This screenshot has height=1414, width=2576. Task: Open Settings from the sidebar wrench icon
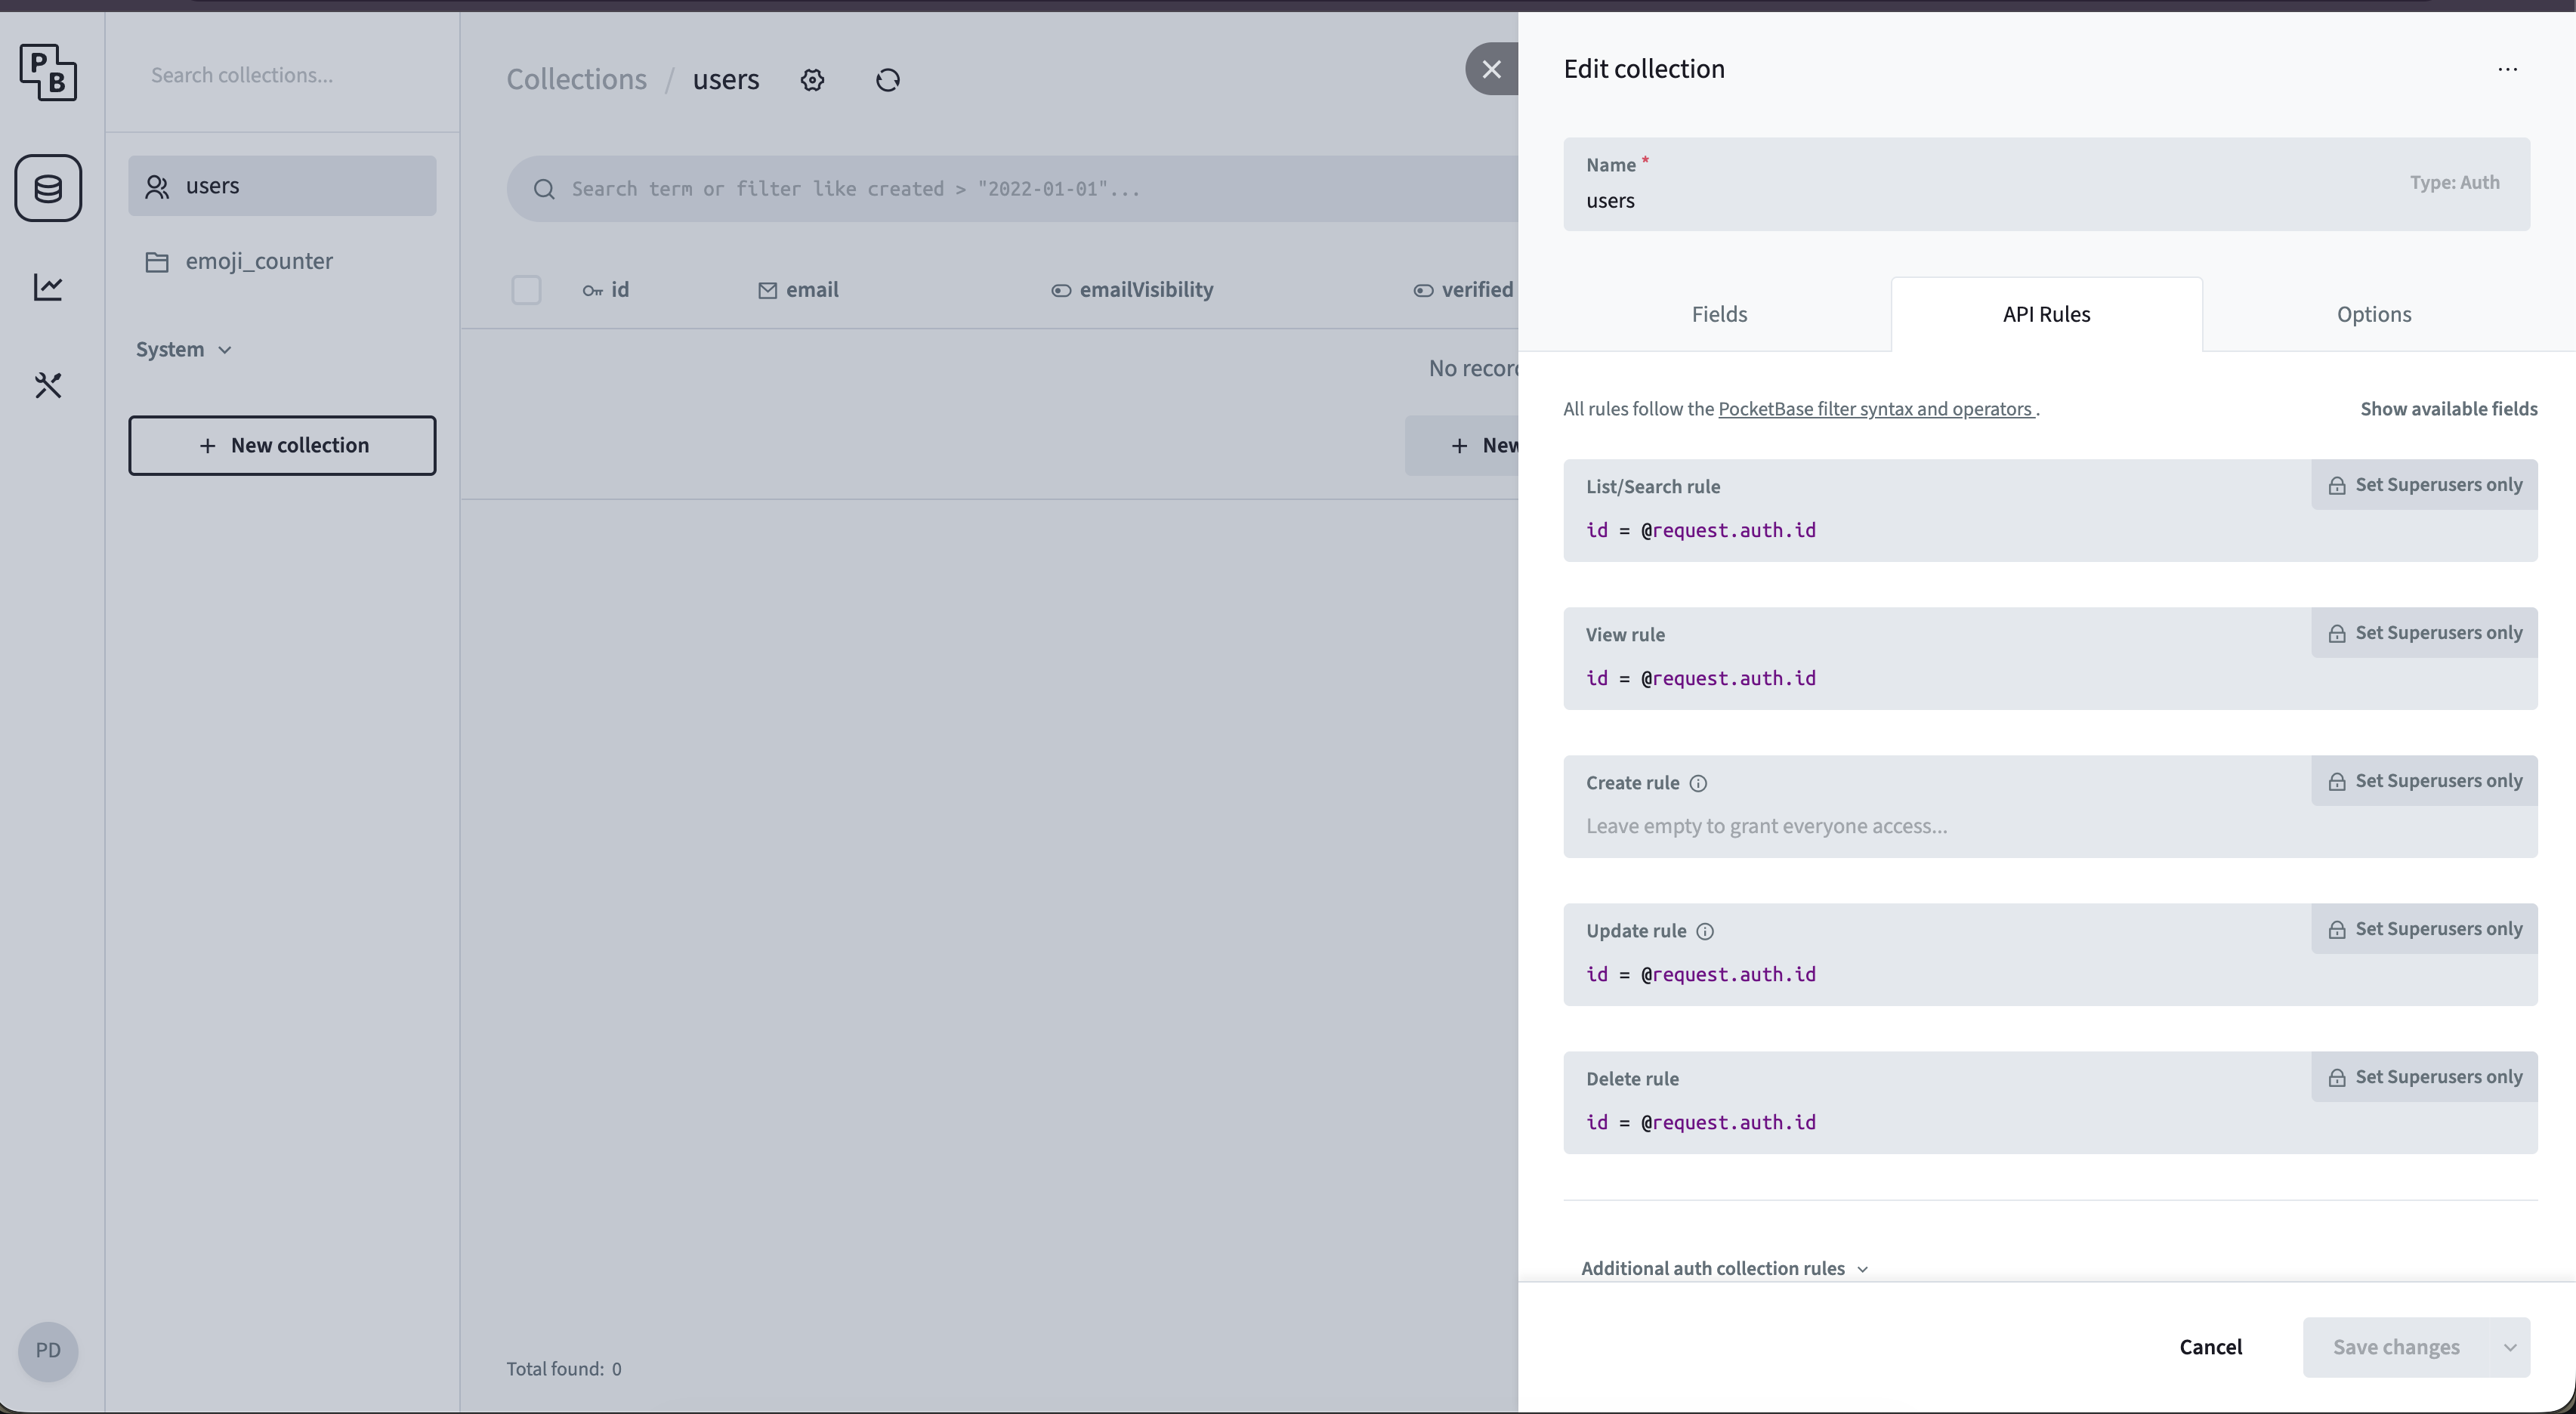[x=48, y=385]
